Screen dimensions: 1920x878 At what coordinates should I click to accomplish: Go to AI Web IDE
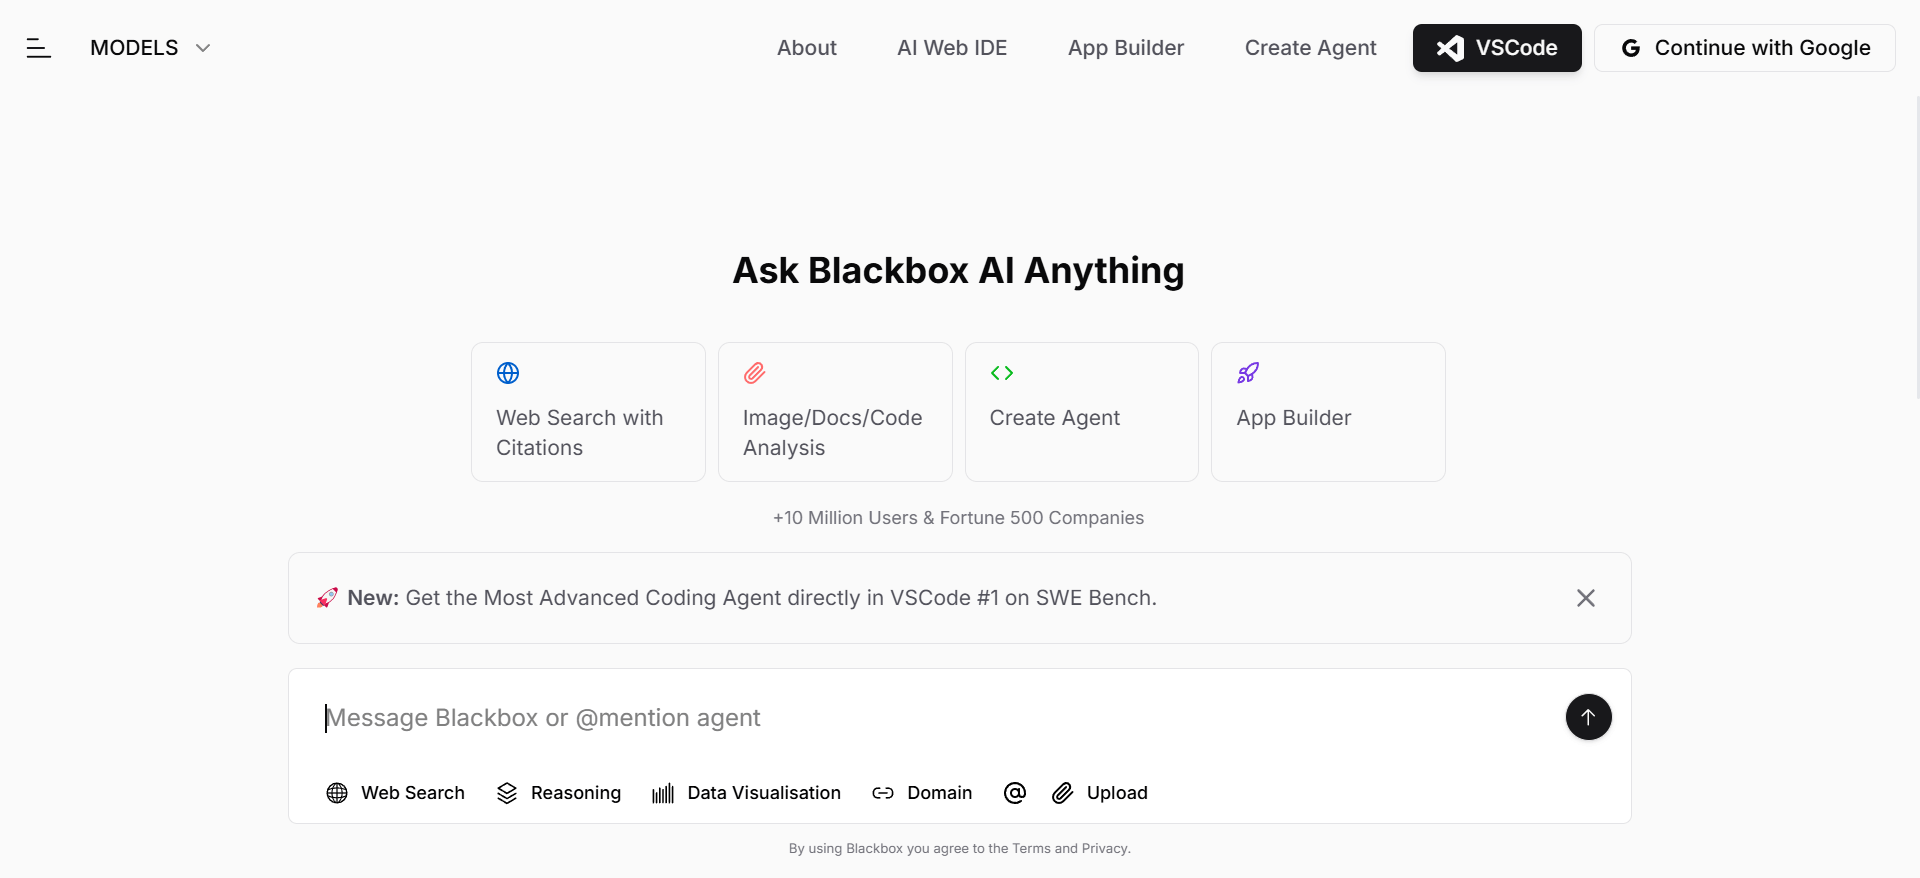pos(952,48)
